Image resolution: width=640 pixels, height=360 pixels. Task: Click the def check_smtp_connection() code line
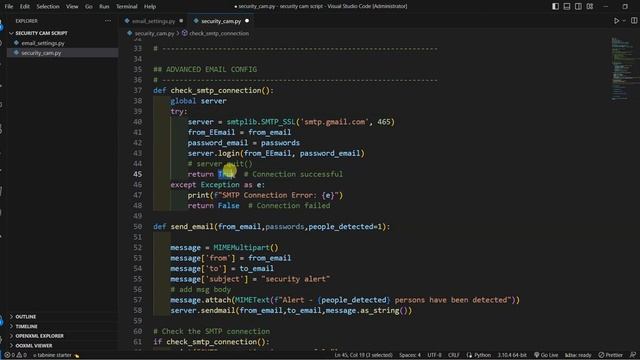(x=213, y=90)
